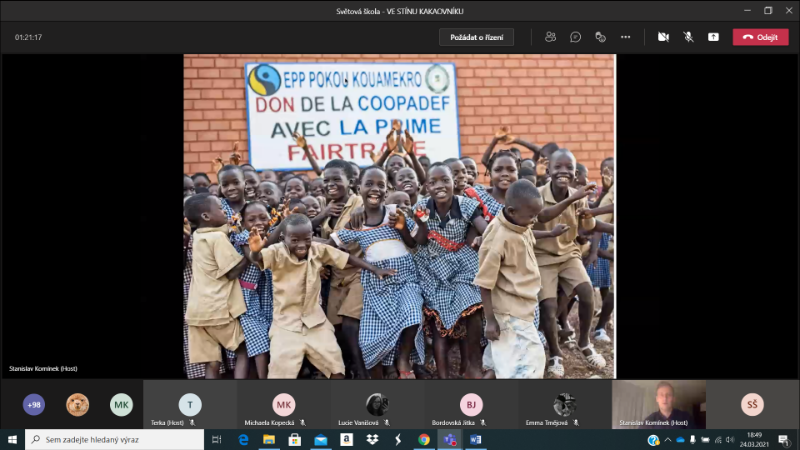Viewport: 800px width, 450px height.
Task: Open the Amazon app in the taskbar
Action: (x=346, y=440)
